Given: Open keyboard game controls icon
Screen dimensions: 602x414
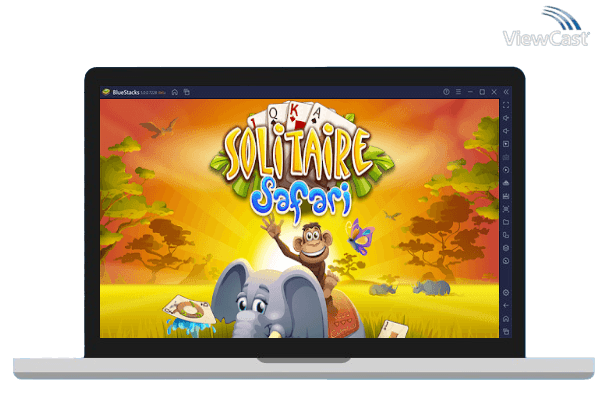Looking at the screenshot, I should point(506,157).
